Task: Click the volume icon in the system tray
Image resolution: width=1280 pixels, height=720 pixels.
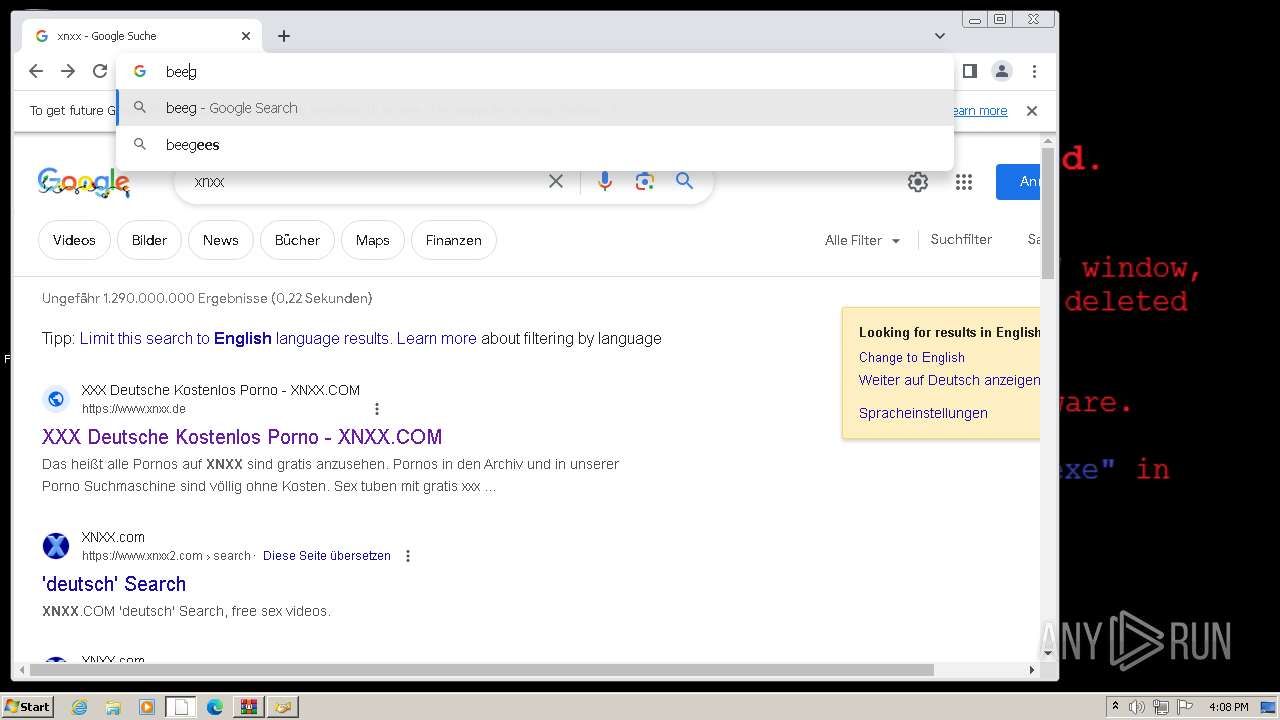Action: 1137,707
